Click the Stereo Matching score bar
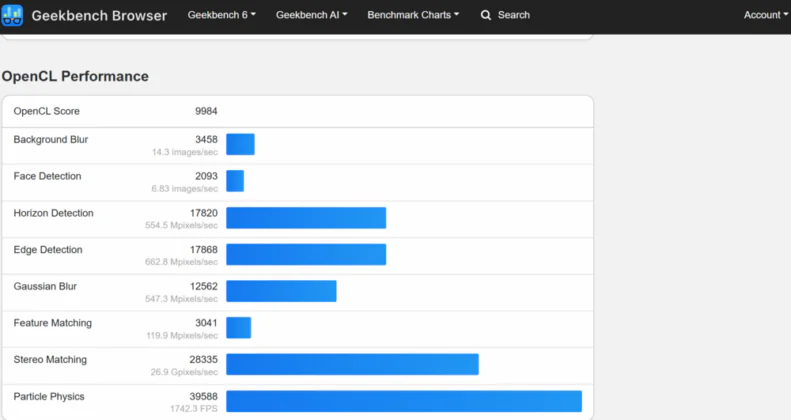The image size is (791, 420). pyautogui.click(x=353, y=365)
